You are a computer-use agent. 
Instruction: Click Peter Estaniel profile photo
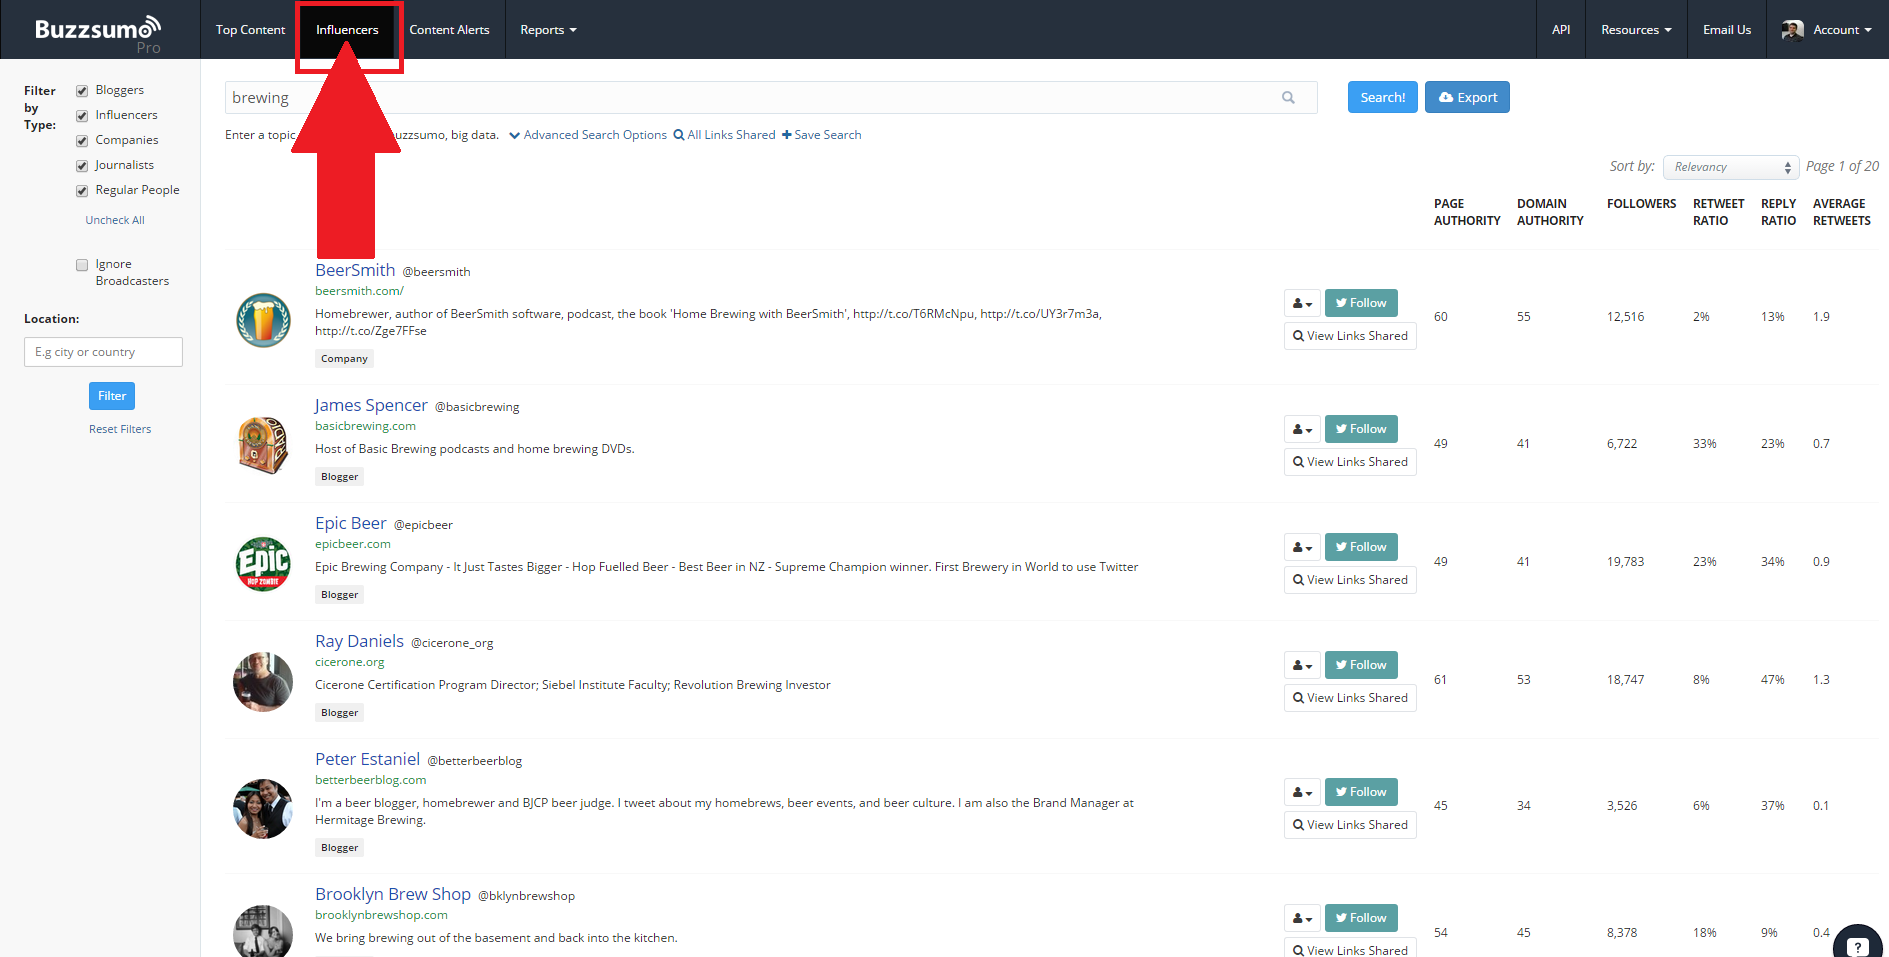click(x=263, y=808)
